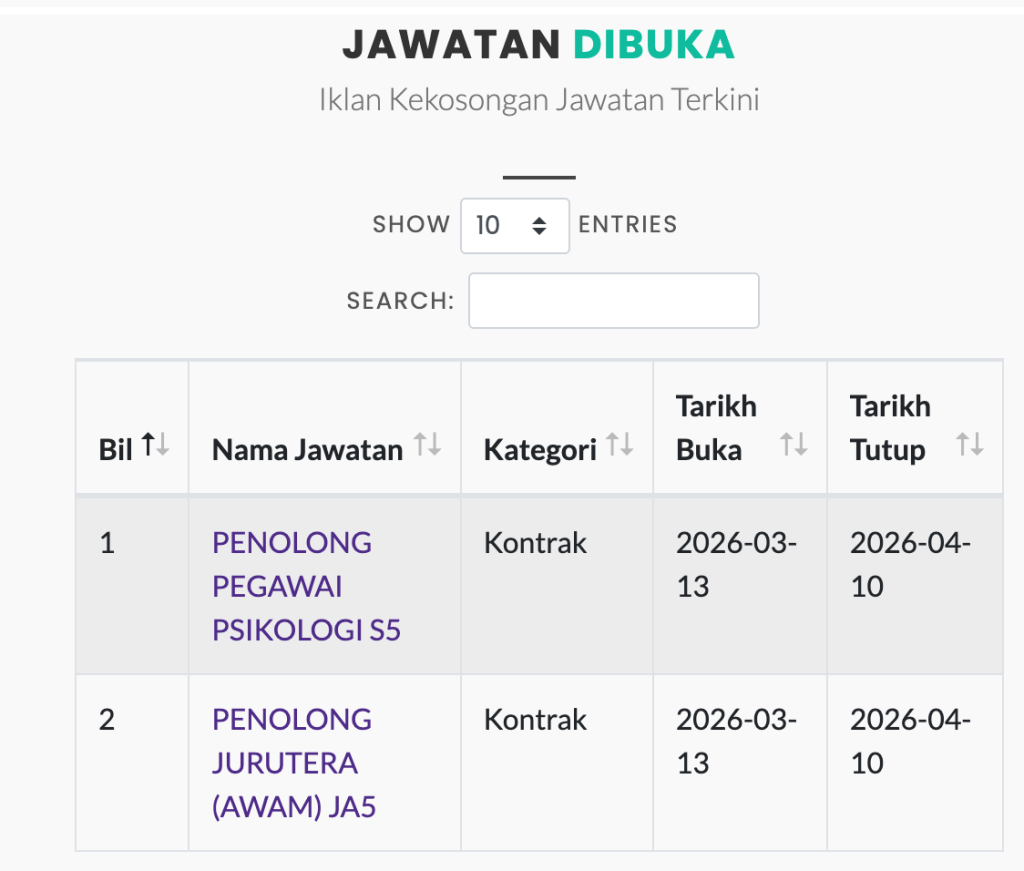
Task: Click the row number 2 cell
Action: pyautogui.click(x=107, y=720)
